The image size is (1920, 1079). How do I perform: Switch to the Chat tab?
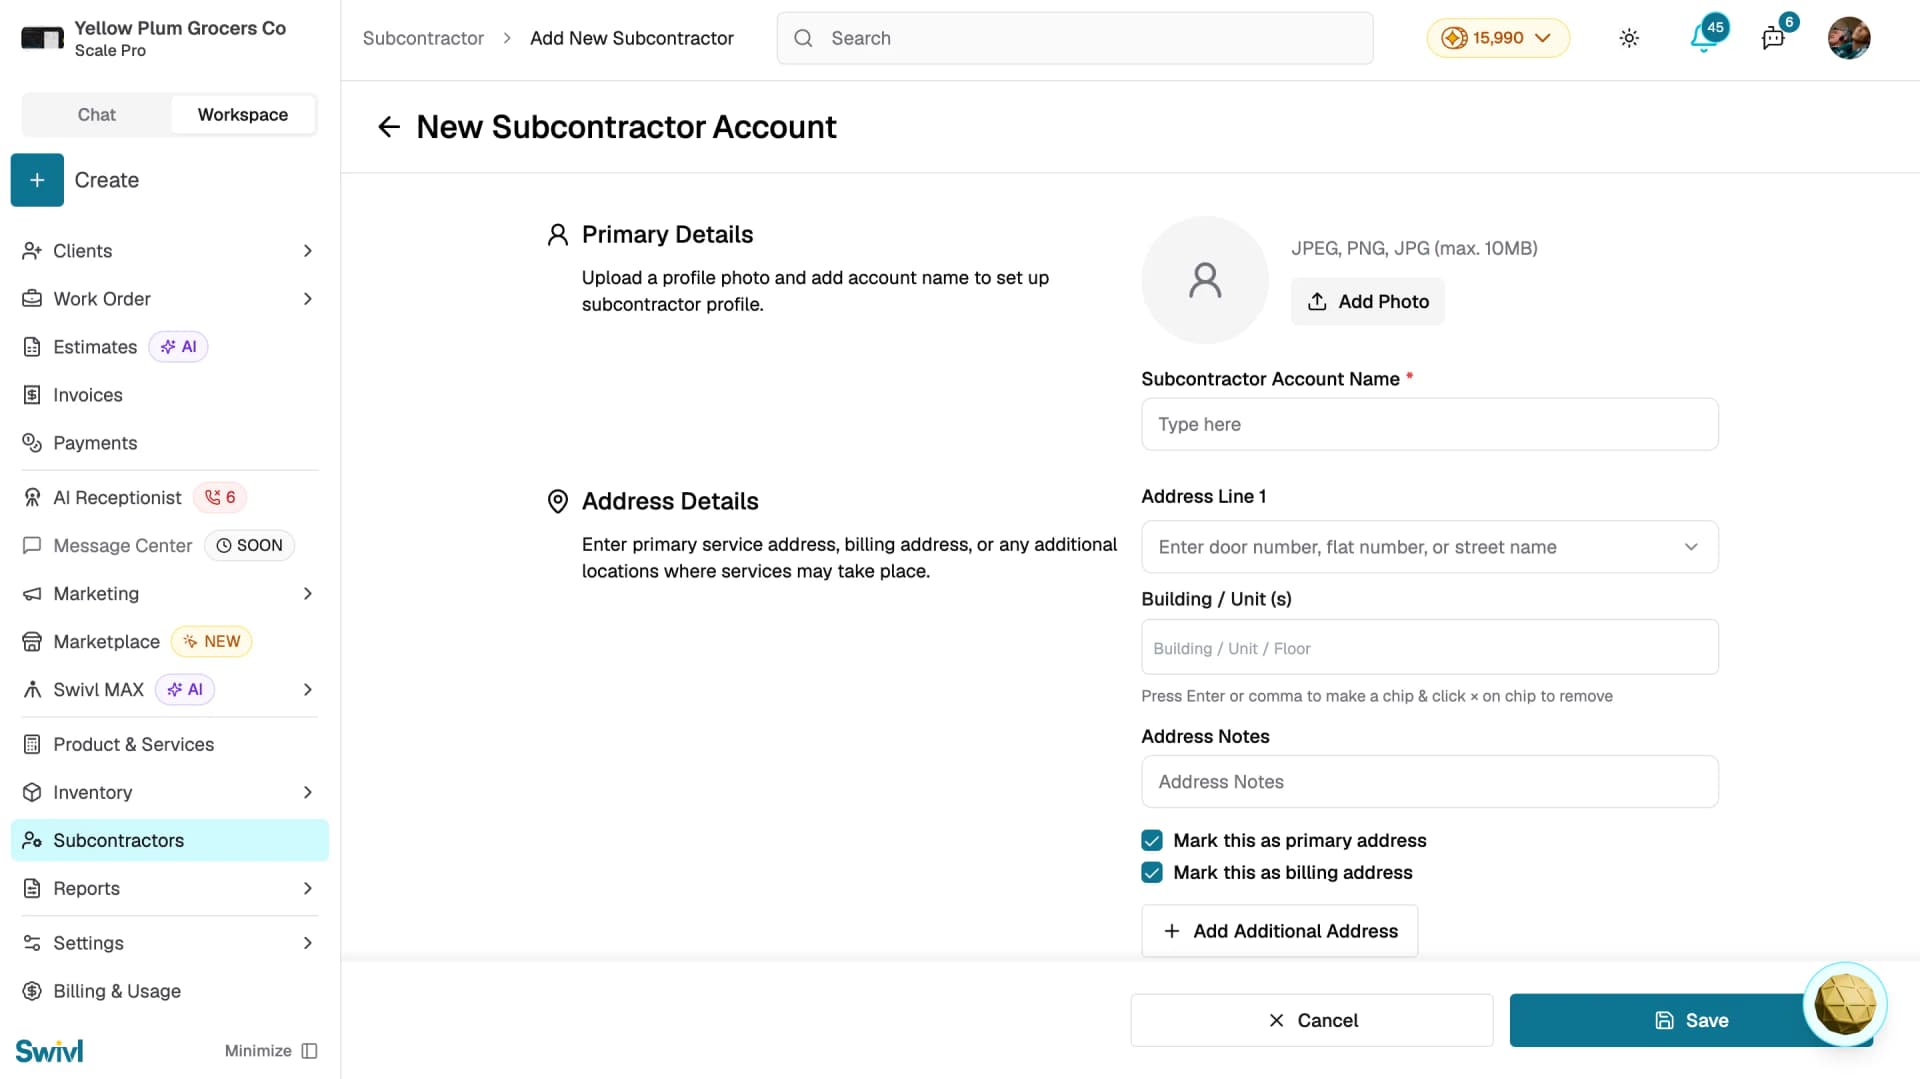click(97, 115)
